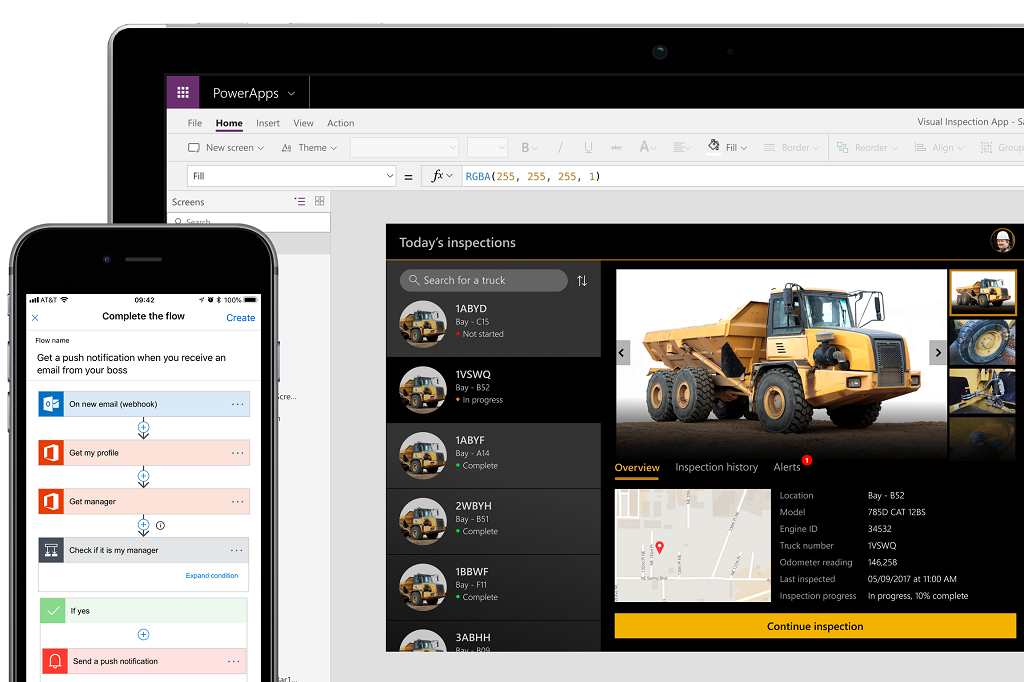Open the Inspection history tab
1024x682 pixels.
tap(716, 467)
